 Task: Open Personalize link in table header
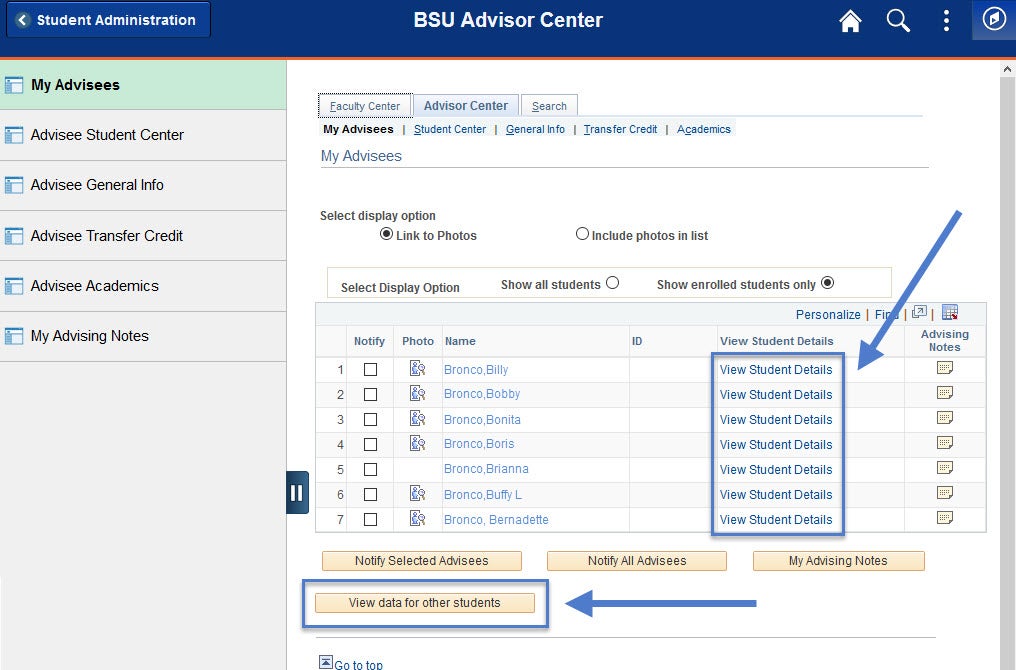[828, 314]
